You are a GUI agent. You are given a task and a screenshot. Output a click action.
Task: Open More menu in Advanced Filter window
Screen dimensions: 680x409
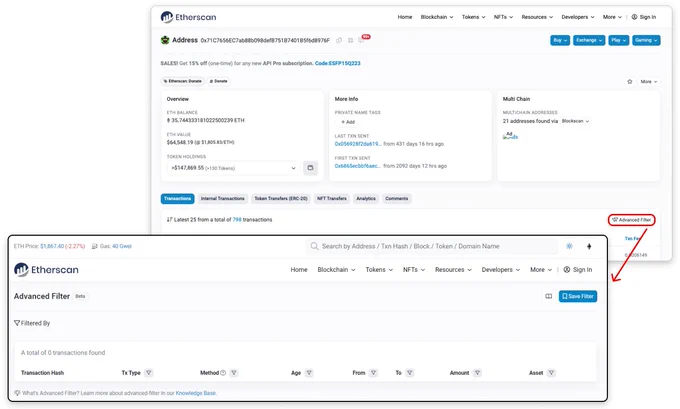(541, 270)
